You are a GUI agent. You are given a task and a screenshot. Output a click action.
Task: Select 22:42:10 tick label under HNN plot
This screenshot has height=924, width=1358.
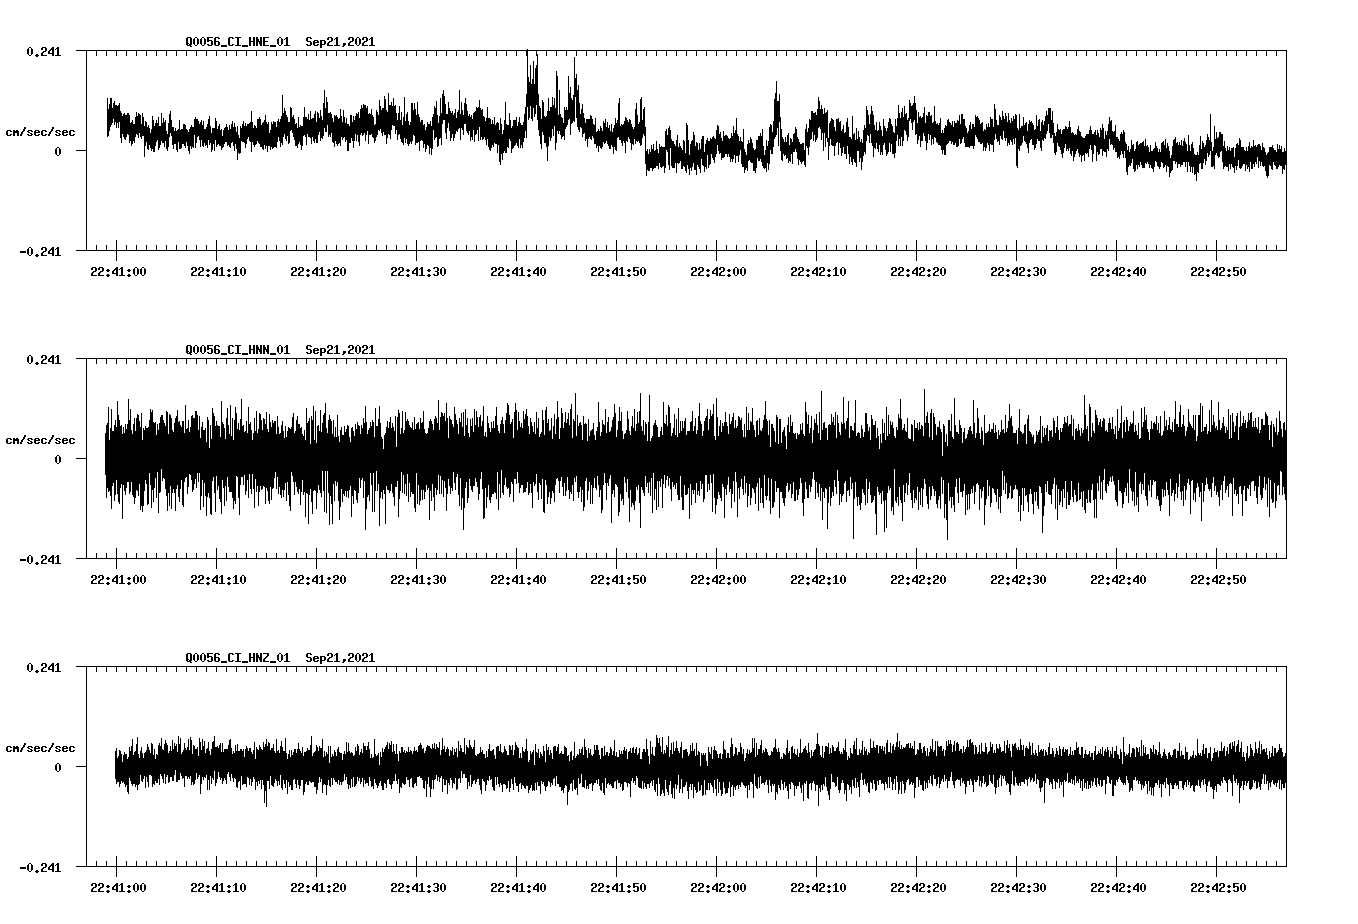coord(818,579)
